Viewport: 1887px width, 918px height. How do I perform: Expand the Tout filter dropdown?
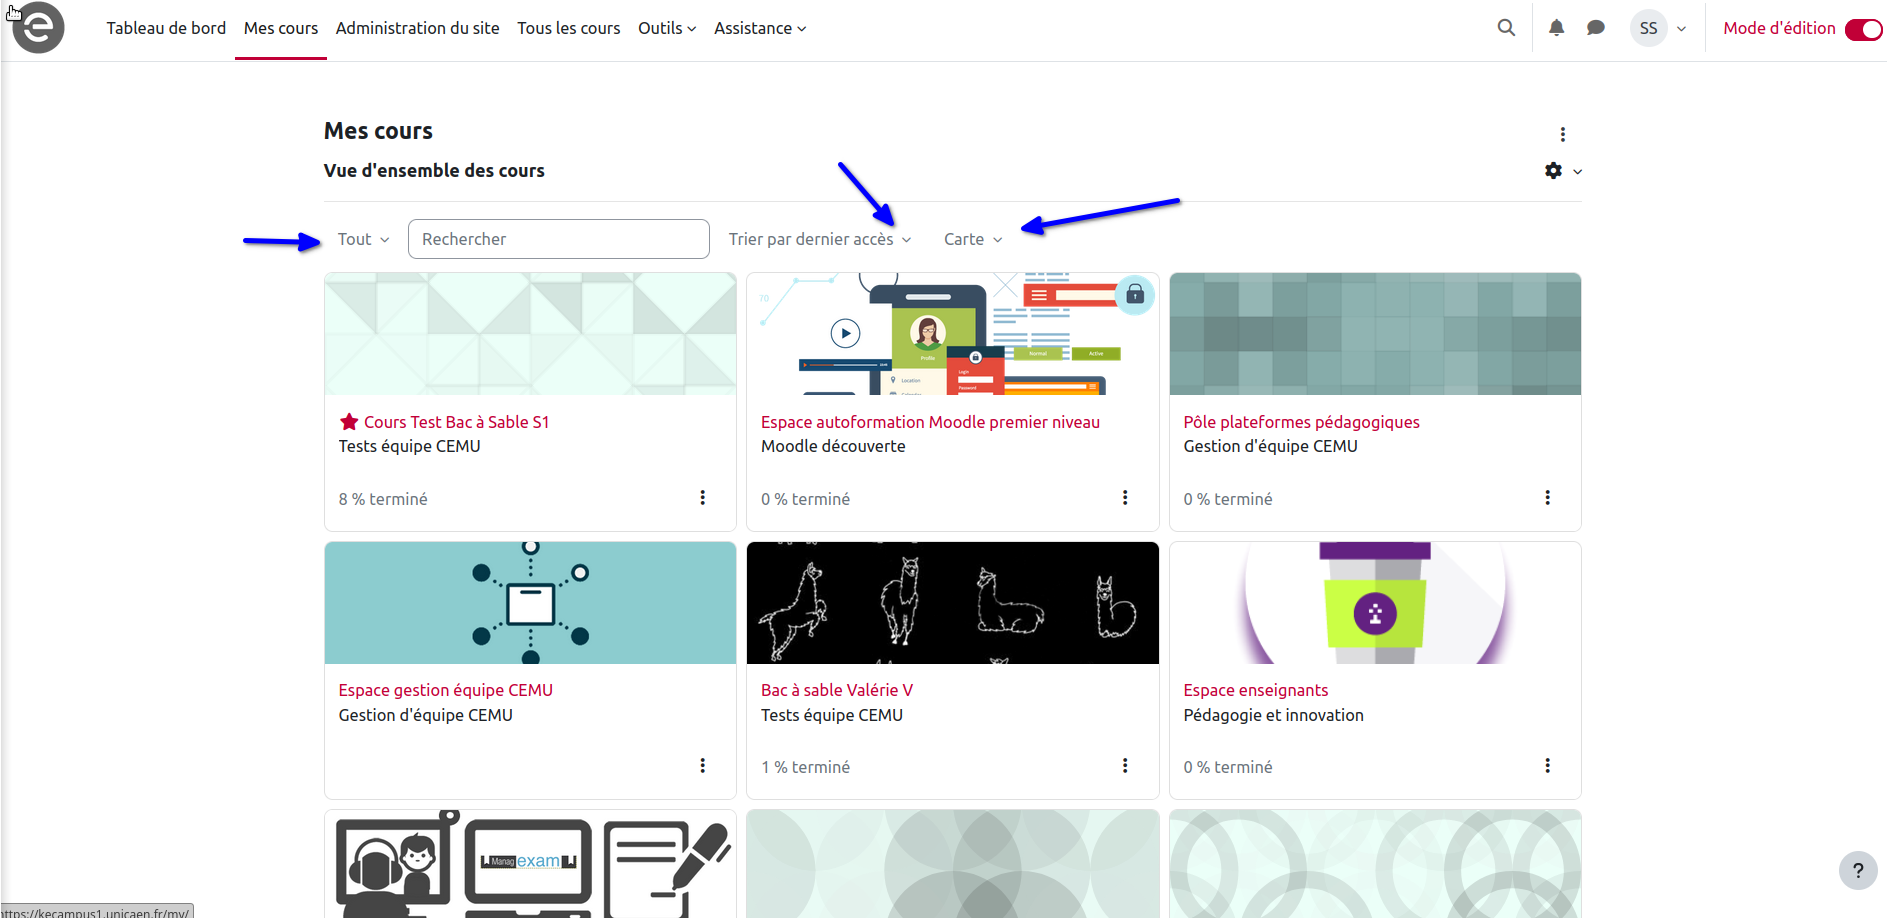click(363, 239)
